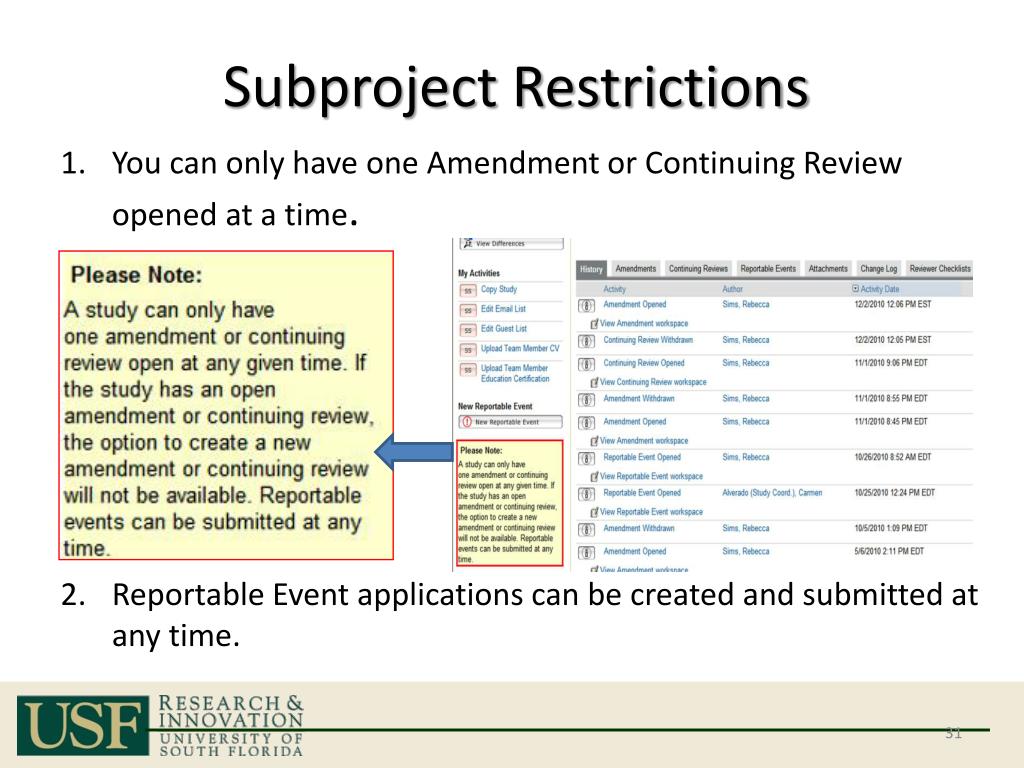Click the date 5/6/2010 2:11 PM EDT
The height and width of the screenshot is (768, 1024).
coord(889,551)
